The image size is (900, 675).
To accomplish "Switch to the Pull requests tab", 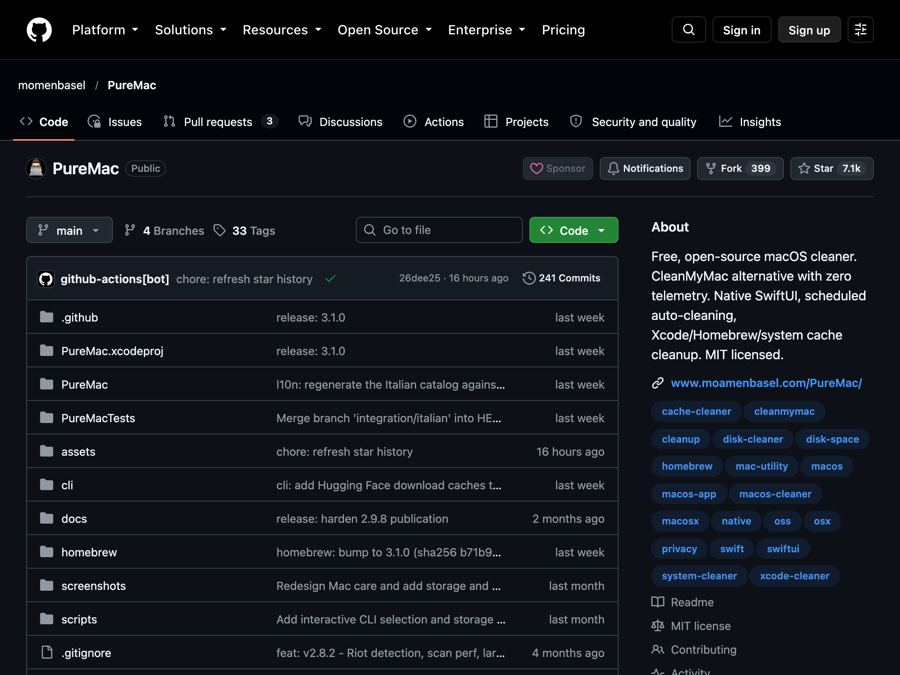I will click(x=220, y=122).
